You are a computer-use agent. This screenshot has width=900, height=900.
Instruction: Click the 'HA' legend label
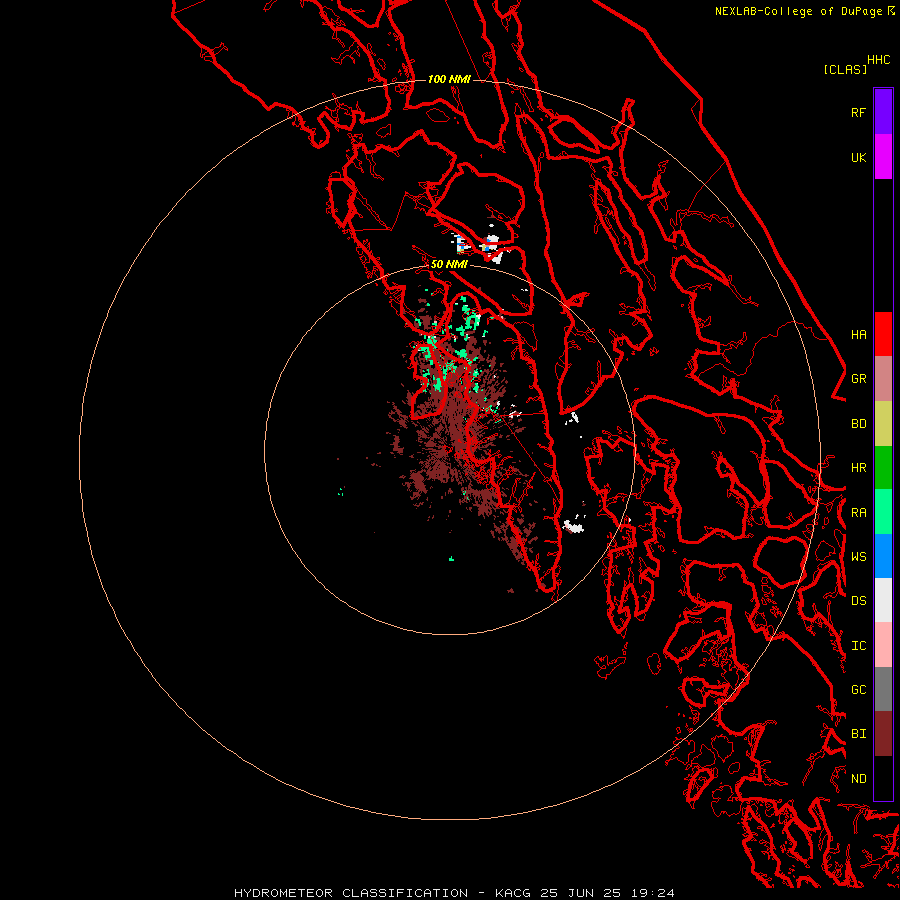click(858, 334)
